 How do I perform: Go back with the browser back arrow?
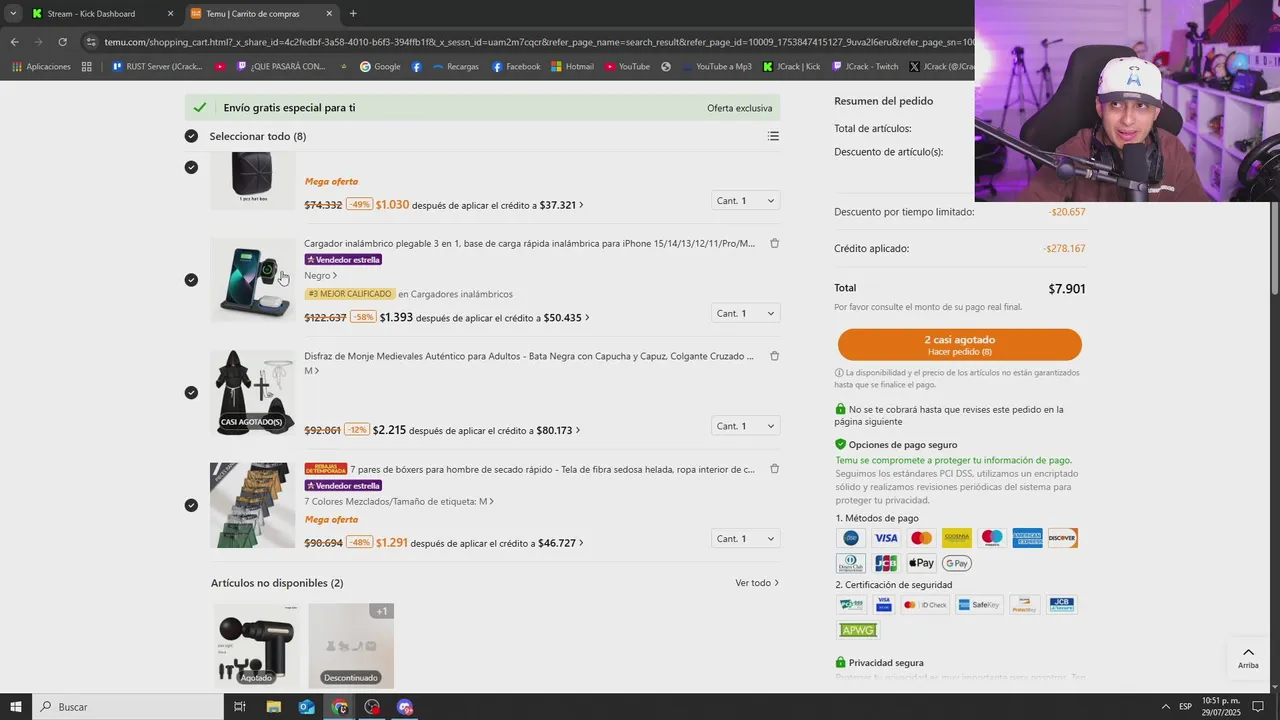pyautogui.click(x=14, y=42)
